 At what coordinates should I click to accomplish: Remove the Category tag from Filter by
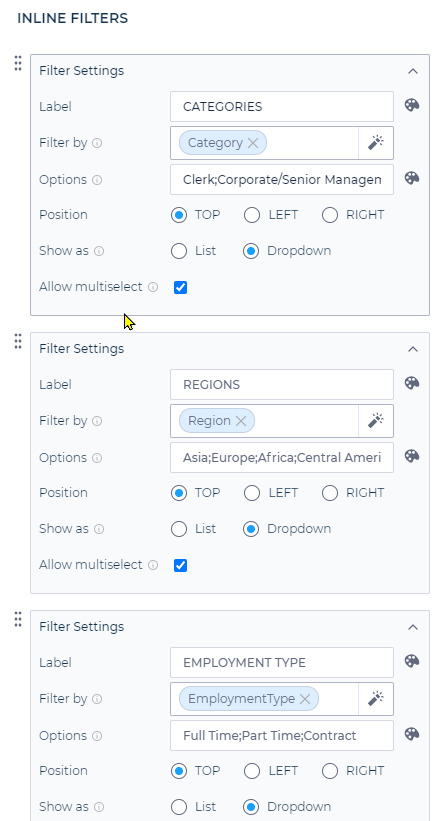[x=253, y=143]
